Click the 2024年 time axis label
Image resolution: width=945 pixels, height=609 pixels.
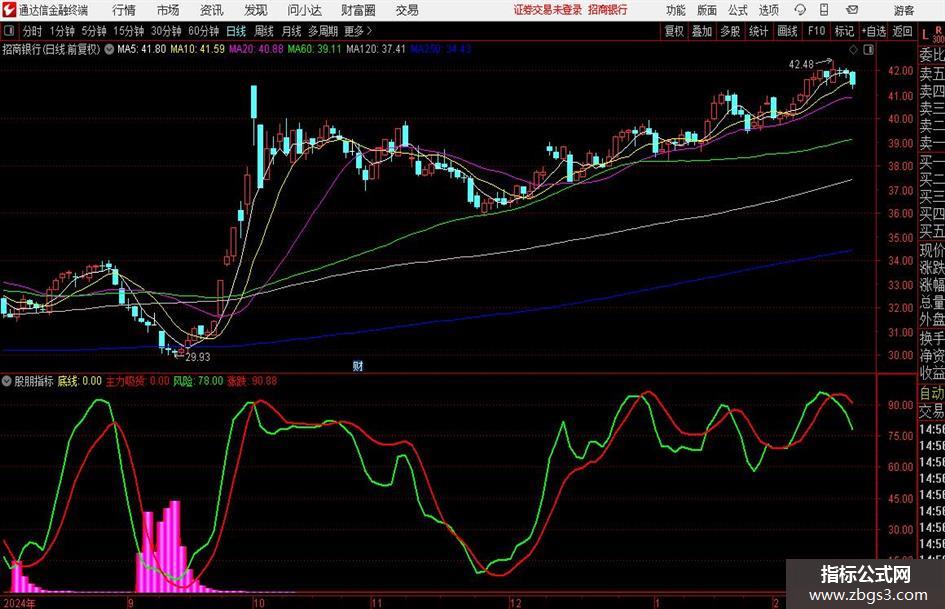(19, 603)
